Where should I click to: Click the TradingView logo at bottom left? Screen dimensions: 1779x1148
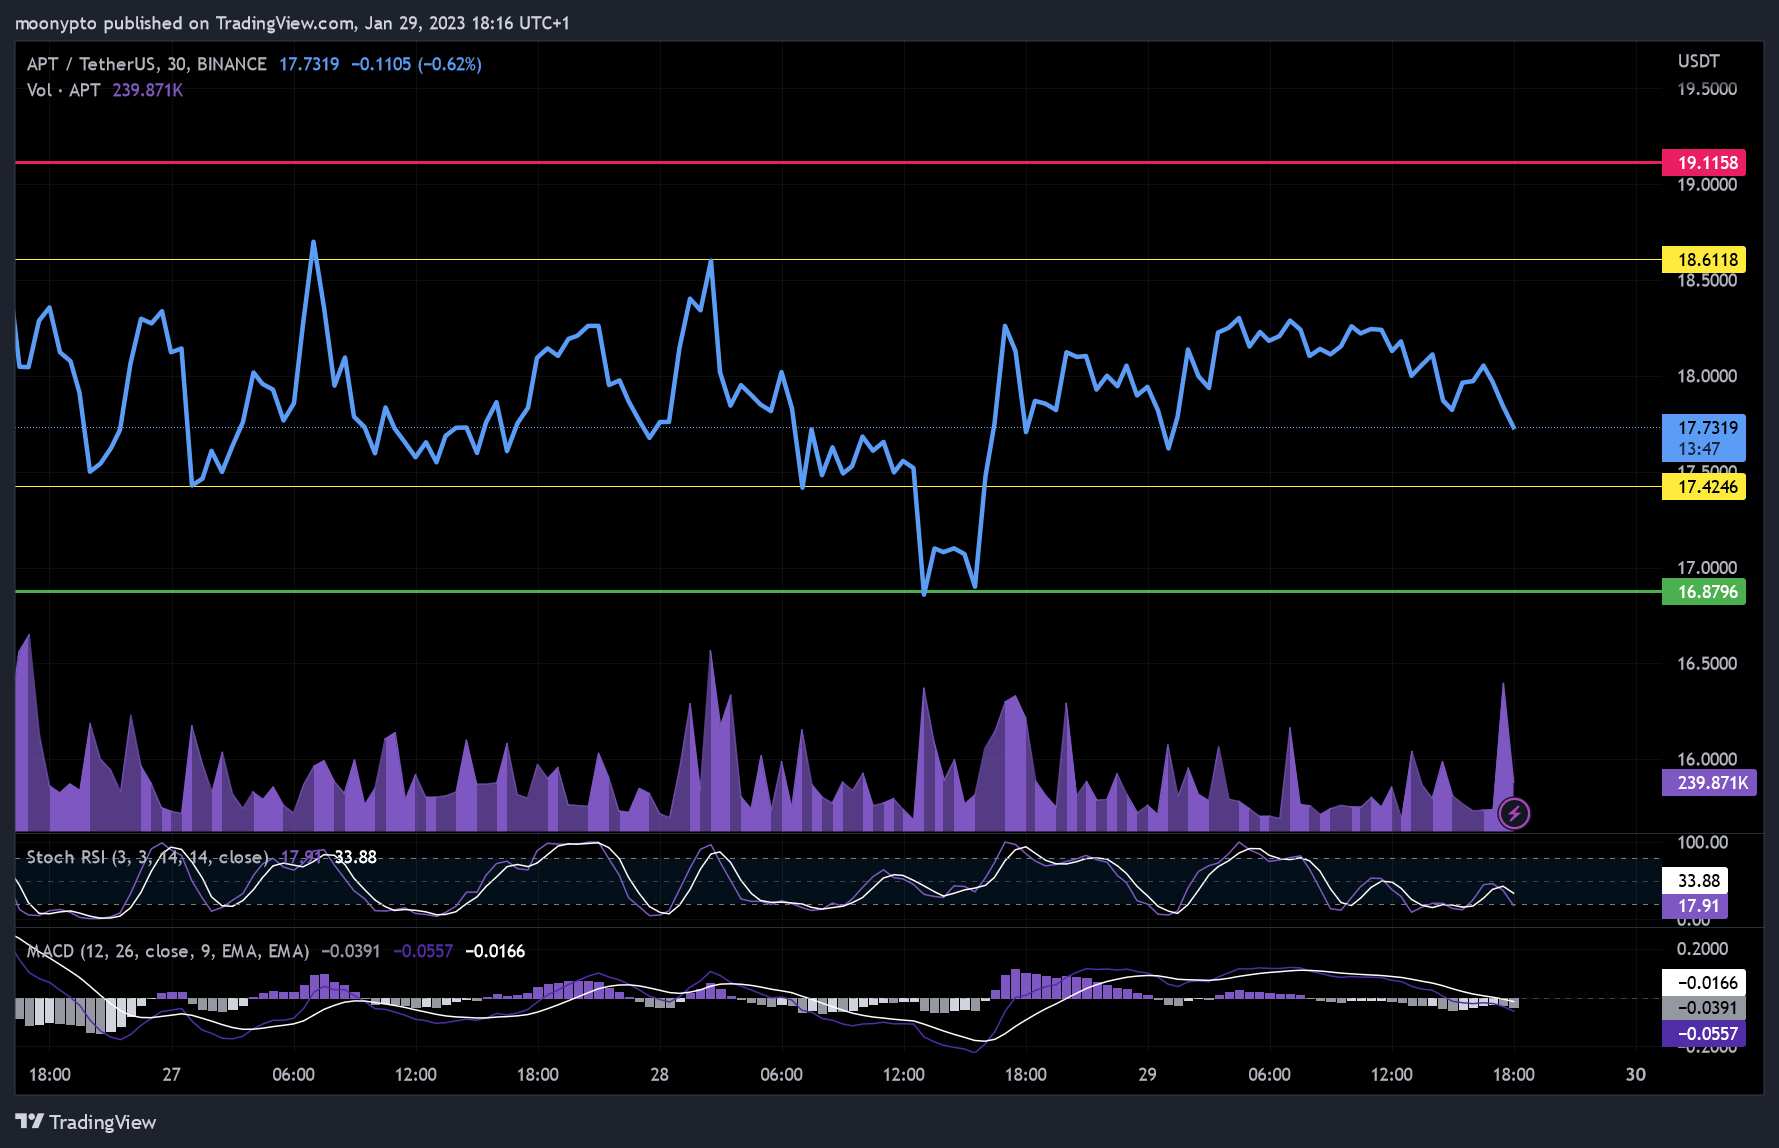pyautogui.click(x=86, y=1122)
